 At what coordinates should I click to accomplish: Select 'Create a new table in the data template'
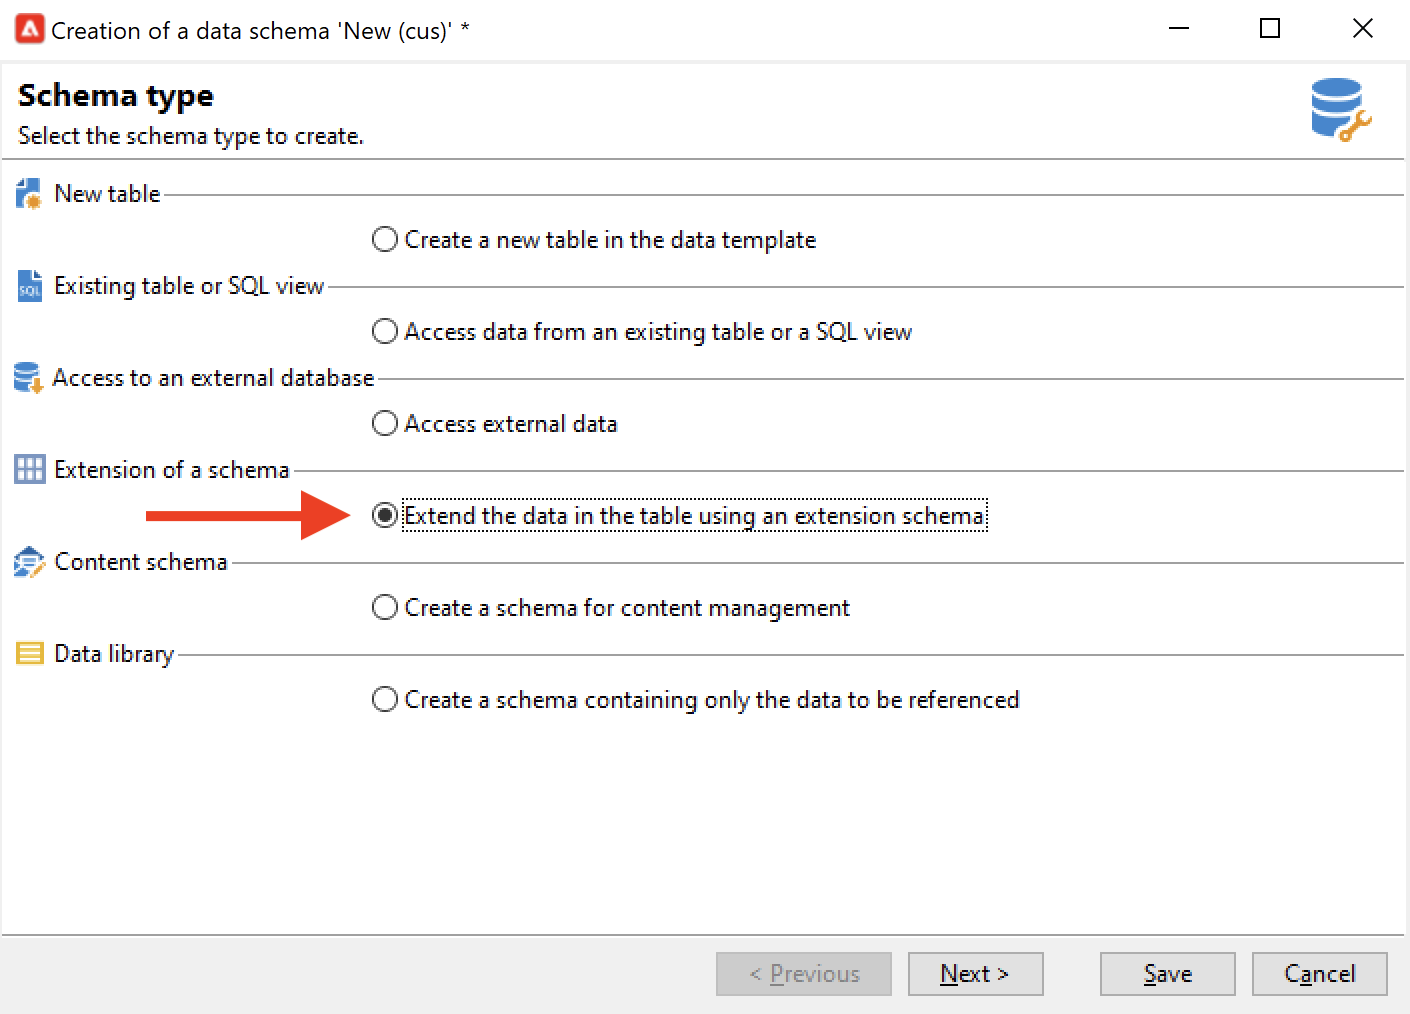pyautogui.click(x=385, y=240)
